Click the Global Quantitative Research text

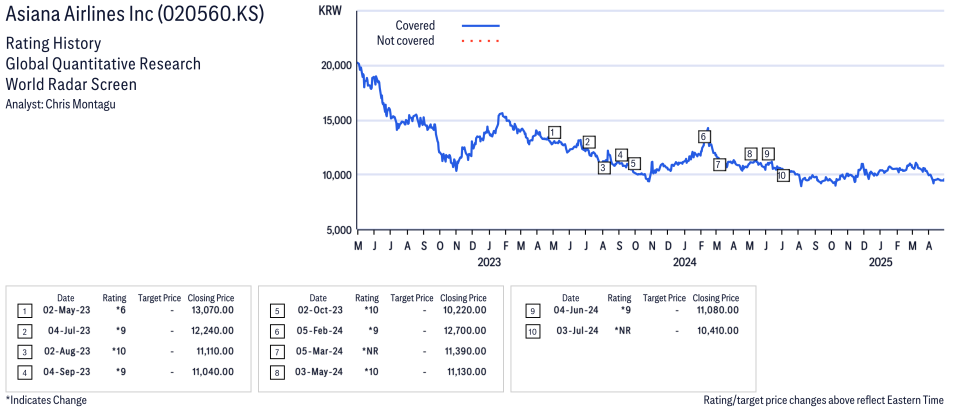[103, 65]
